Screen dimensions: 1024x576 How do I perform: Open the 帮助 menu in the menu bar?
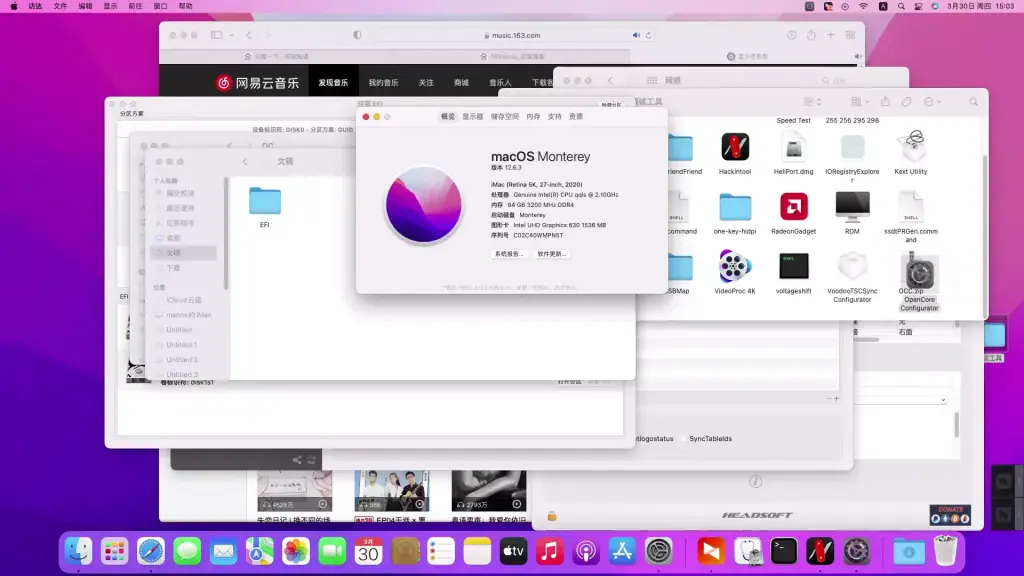186,6
